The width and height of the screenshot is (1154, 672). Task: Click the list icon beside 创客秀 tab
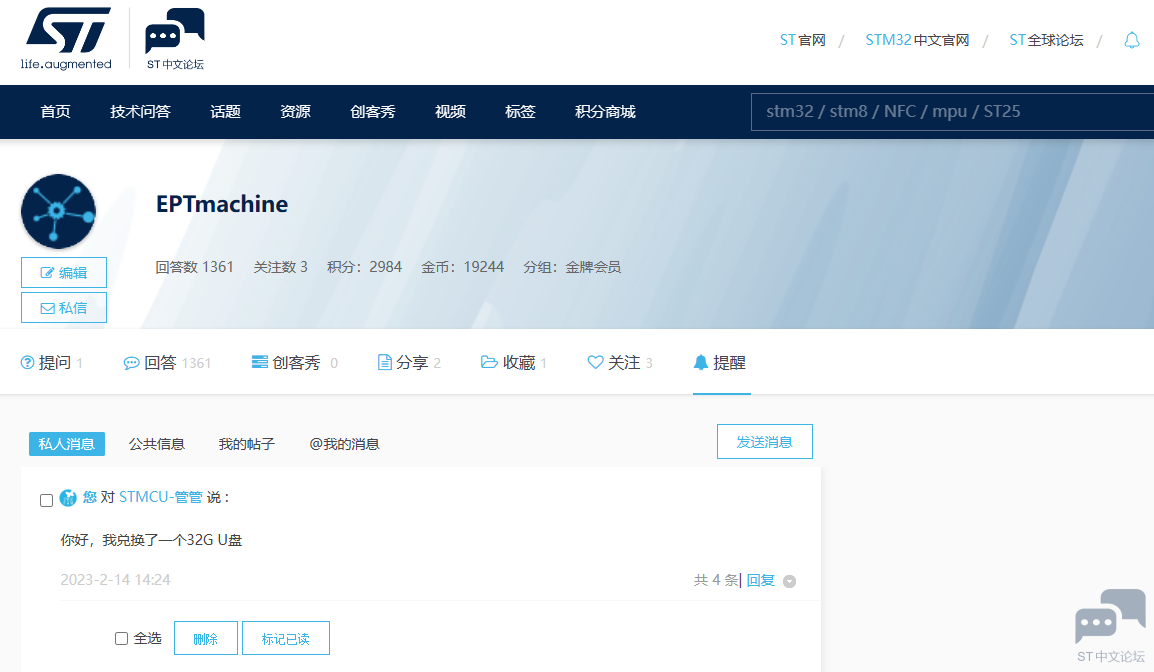coord(260,362)
